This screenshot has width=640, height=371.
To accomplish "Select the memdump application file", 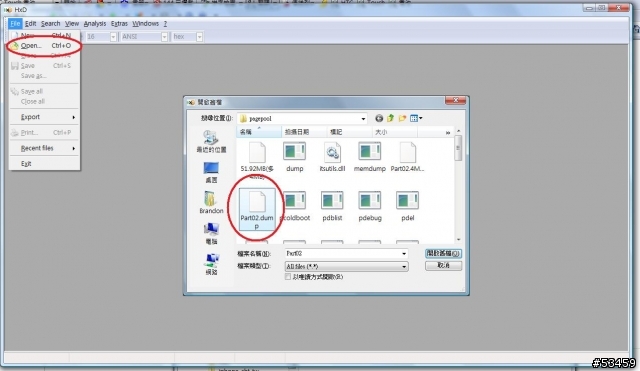I will coord(370,157).
